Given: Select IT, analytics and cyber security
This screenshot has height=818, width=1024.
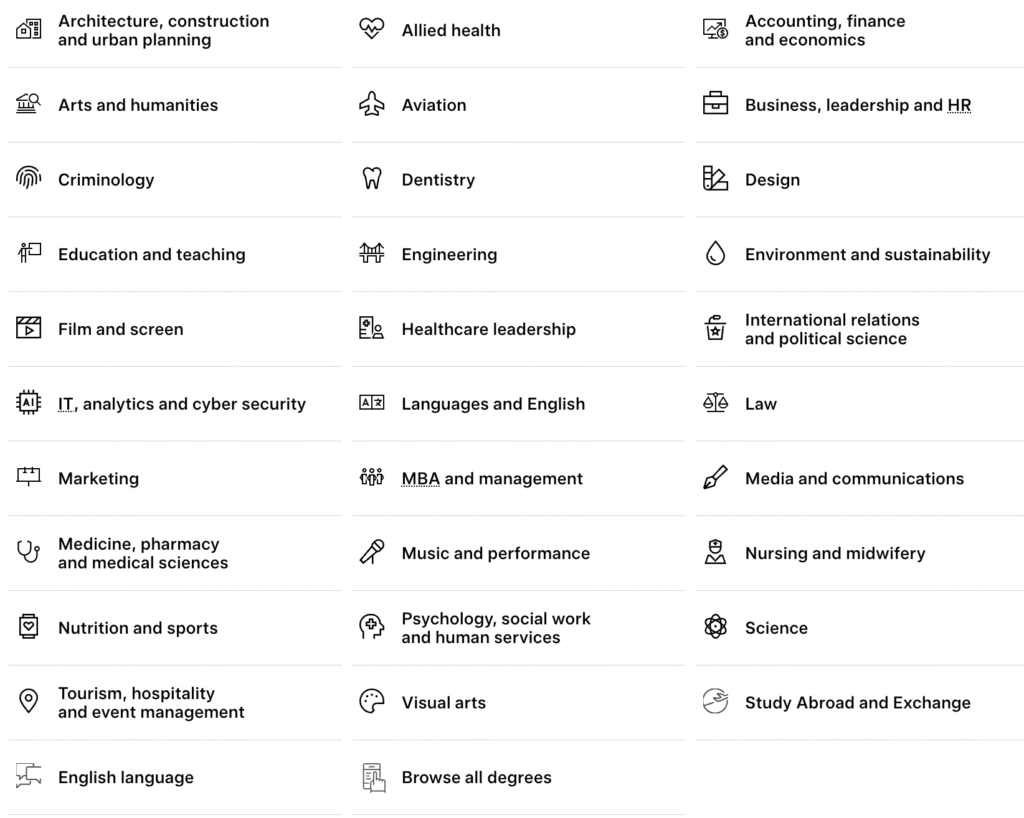Looking at the screenshot, I should [182, 404].
